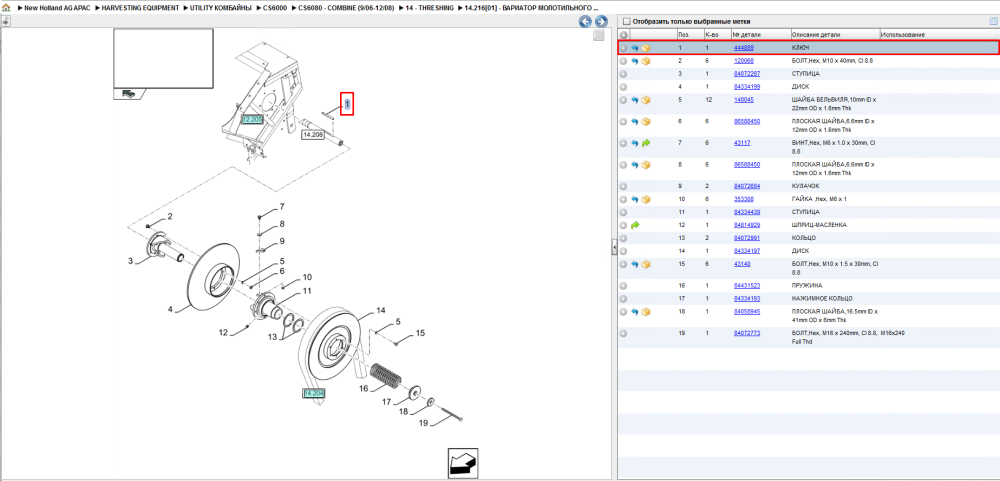Open figure reference 14.208 on the diagram
Screen dimensions: 1000x481
coord(312,135)
